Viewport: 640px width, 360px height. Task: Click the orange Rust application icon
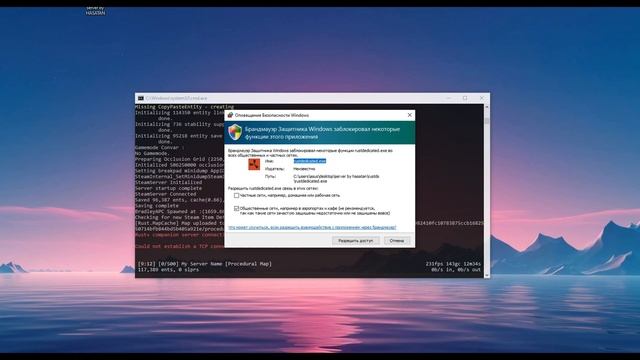(x=254, y=164)
